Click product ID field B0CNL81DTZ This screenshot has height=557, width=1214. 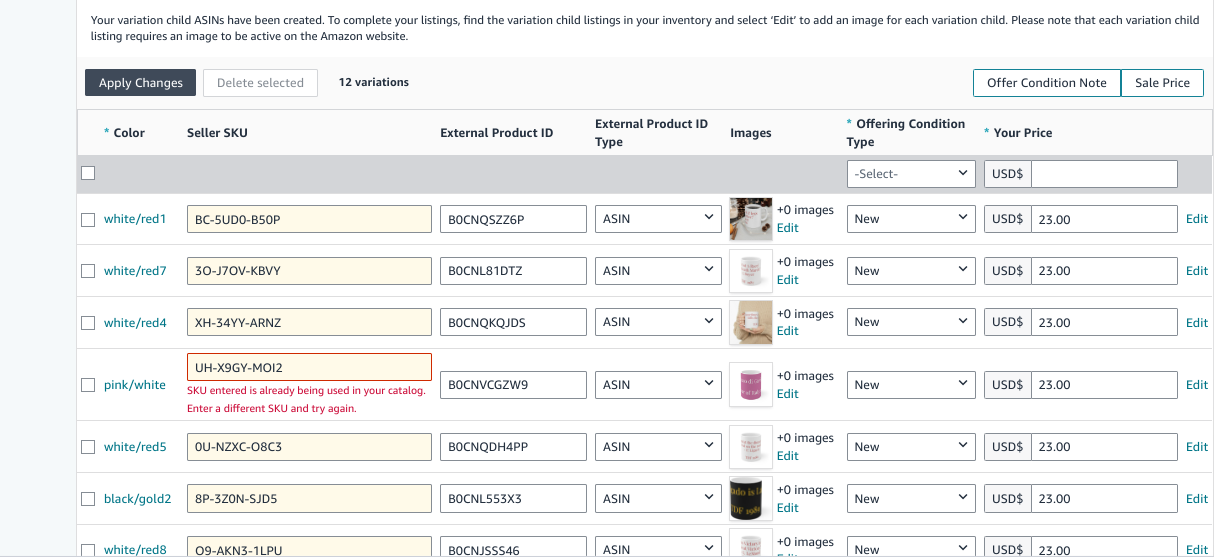coord(513,271)
